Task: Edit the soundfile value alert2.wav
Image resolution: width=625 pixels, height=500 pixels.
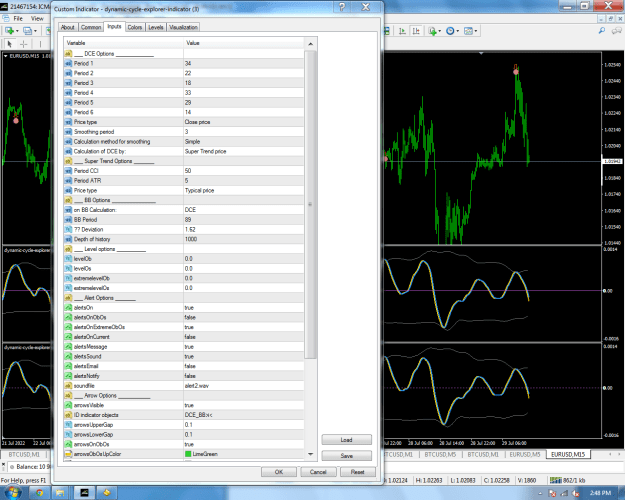Action: 244,386
